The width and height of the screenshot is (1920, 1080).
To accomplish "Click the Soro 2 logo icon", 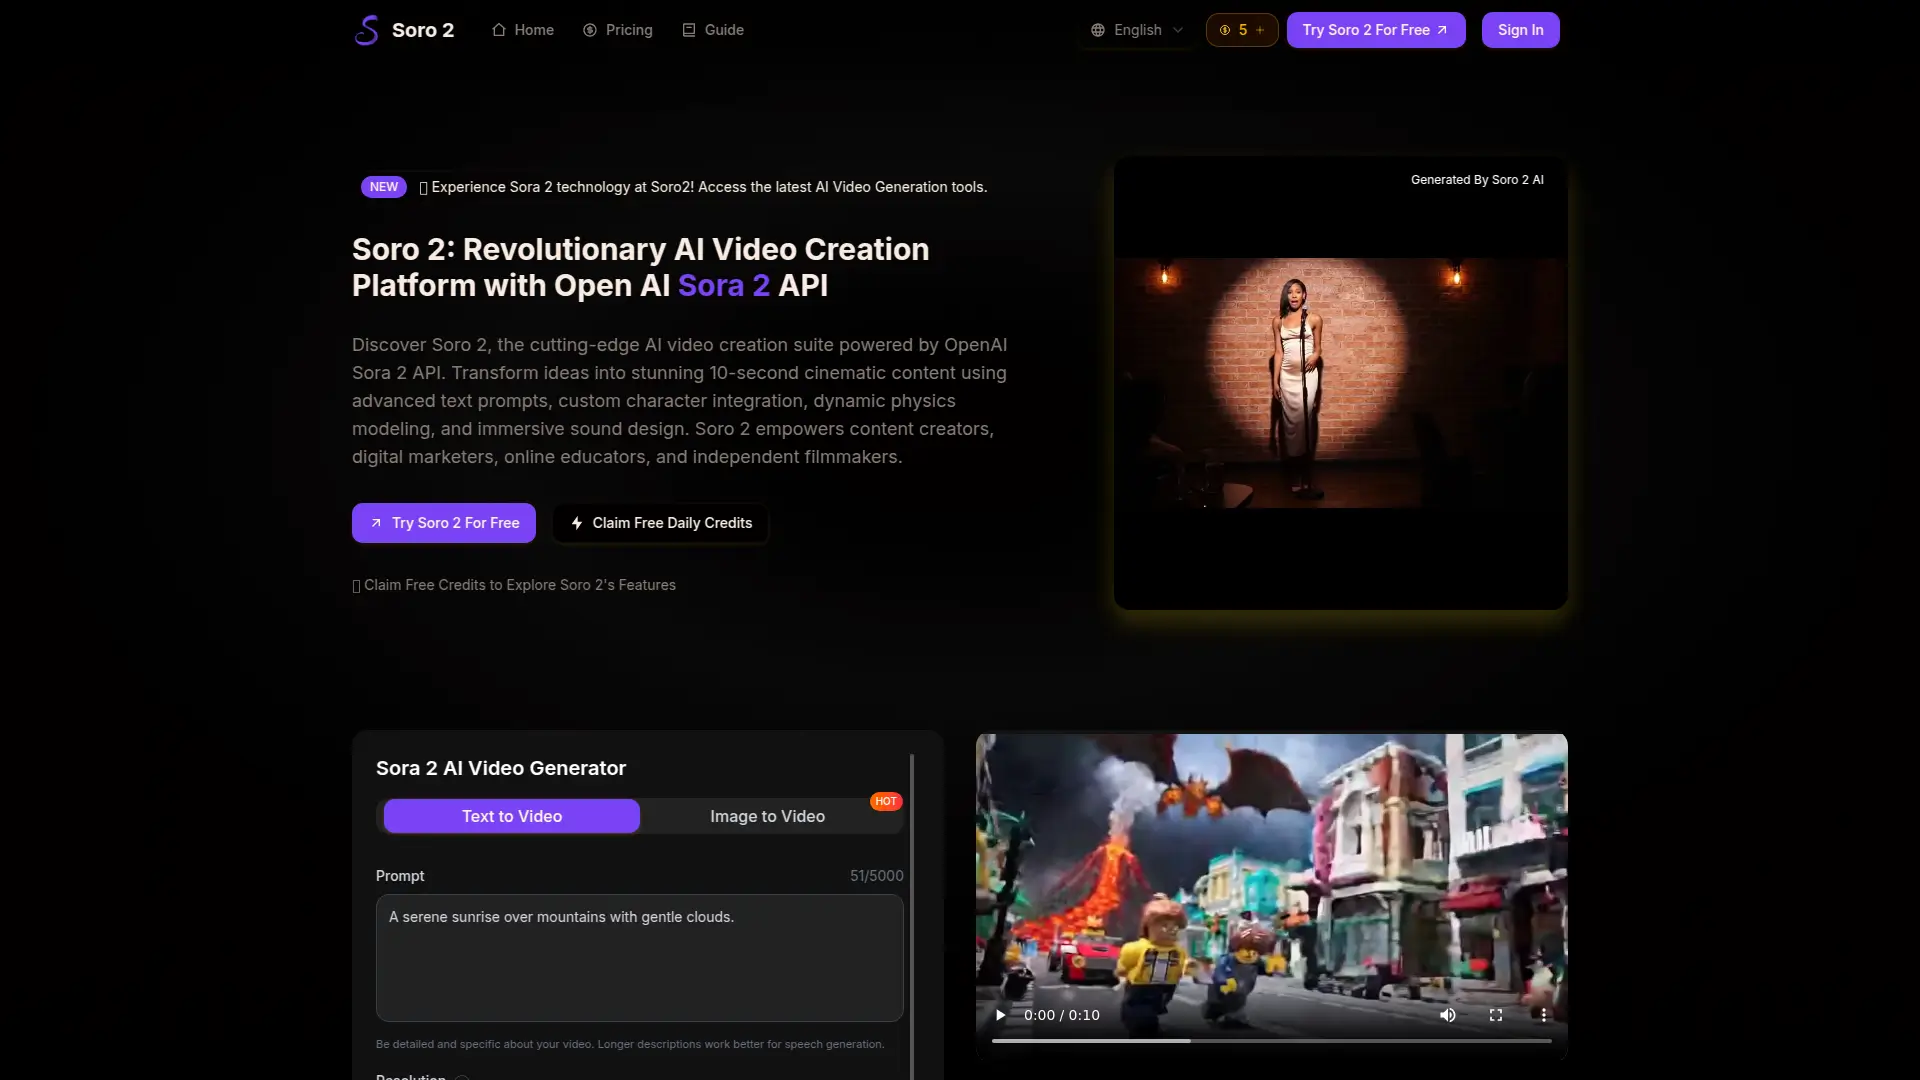I will click(366, 30).
